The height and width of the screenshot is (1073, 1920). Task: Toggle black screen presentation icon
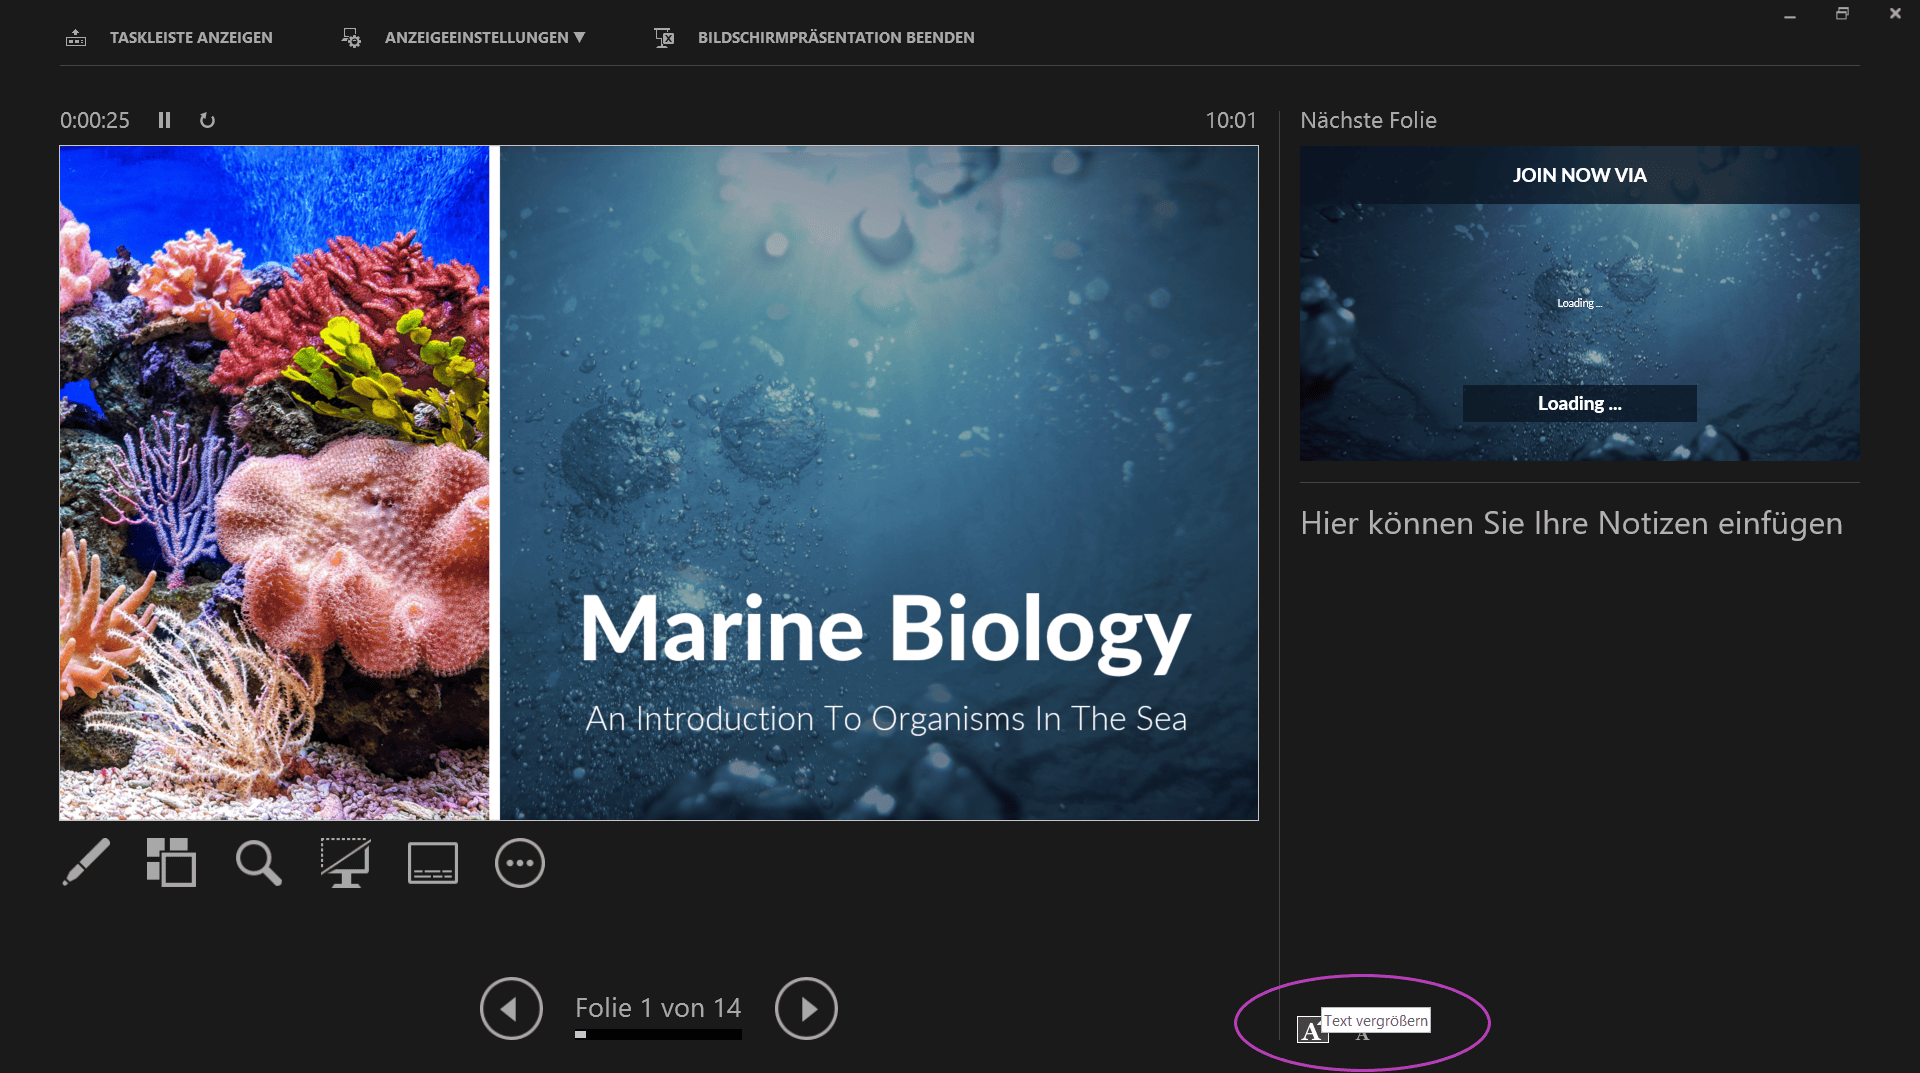click(x=345, y=862)
